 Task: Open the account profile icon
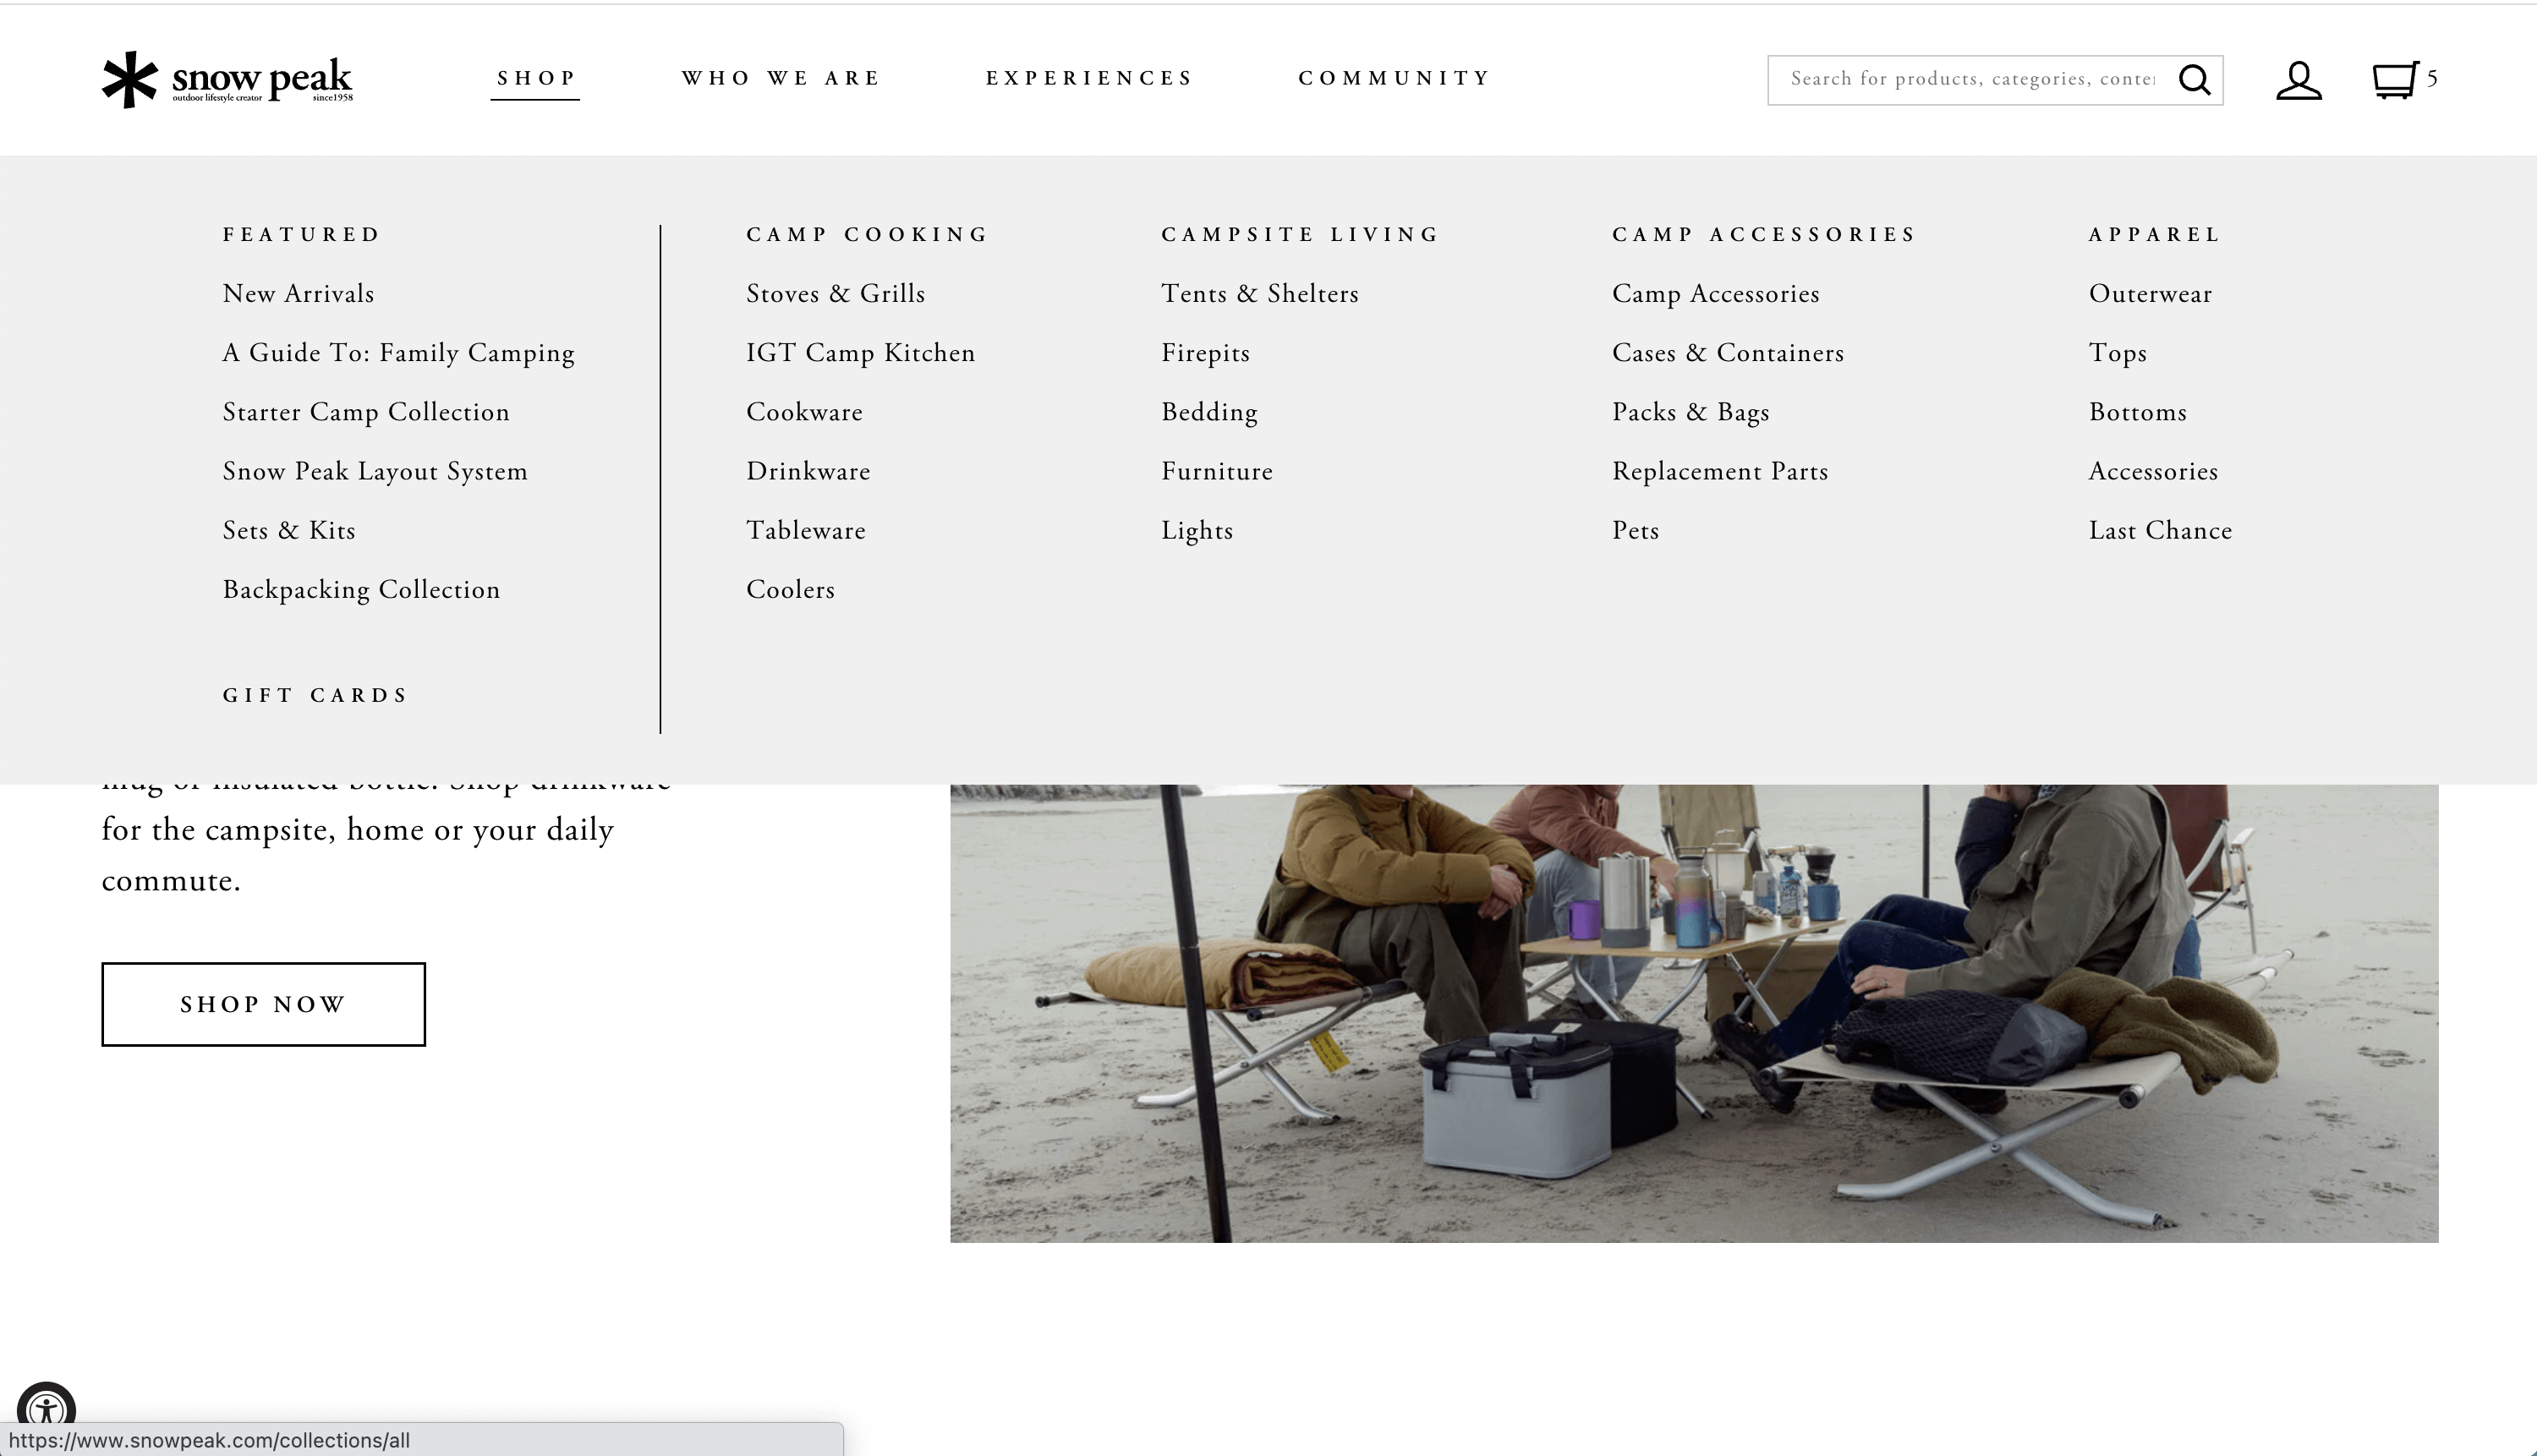[x=2299, y=79]
